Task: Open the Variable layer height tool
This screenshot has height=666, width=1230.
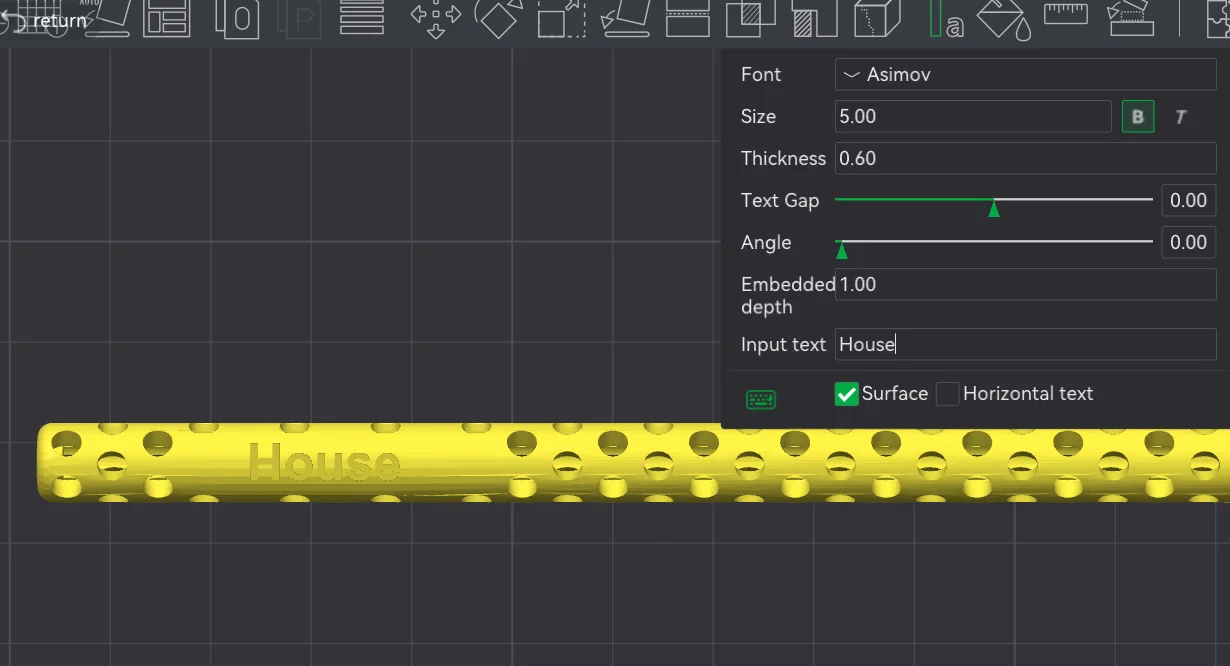Action: coord(362,17)
